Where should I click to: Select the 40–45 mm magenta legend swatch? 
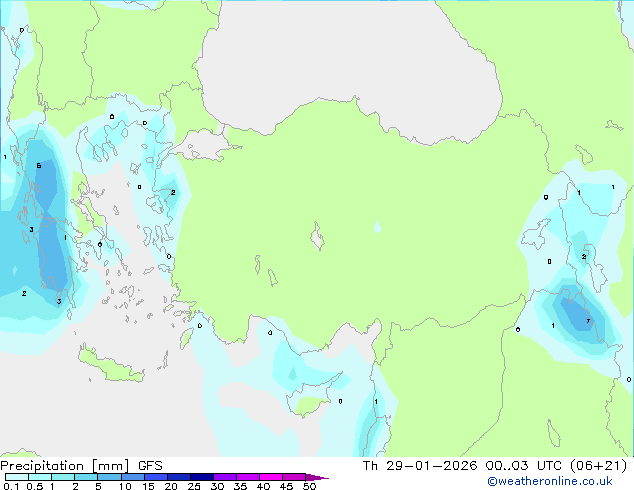point(271,477)
